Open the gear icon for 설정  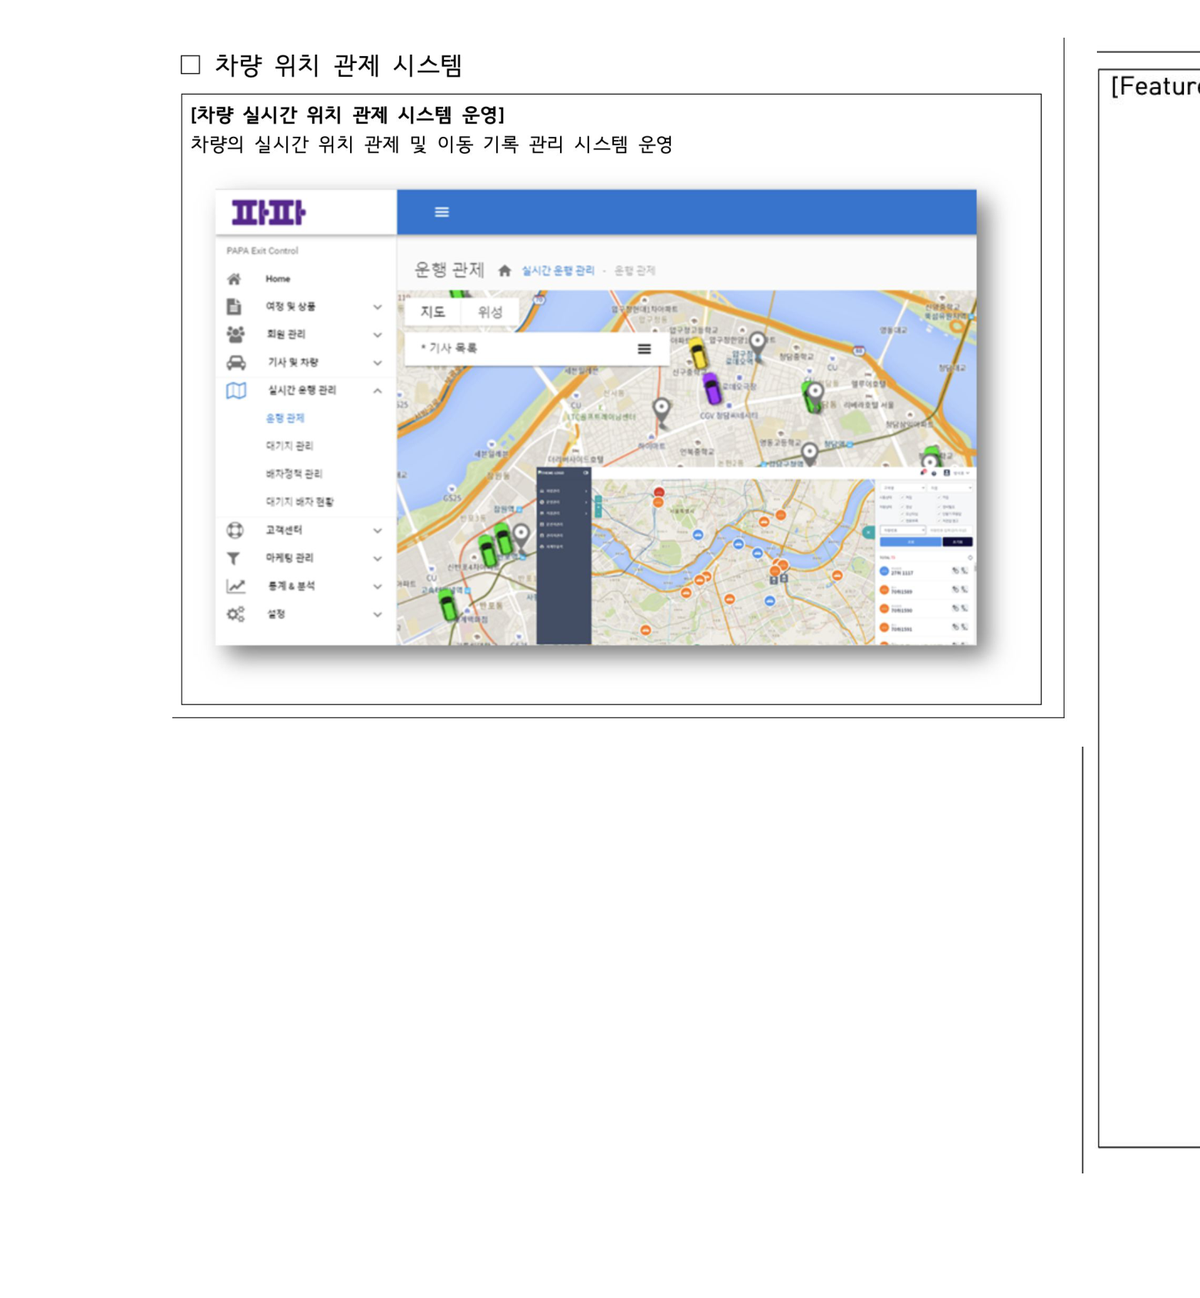(x=236, y=614)
